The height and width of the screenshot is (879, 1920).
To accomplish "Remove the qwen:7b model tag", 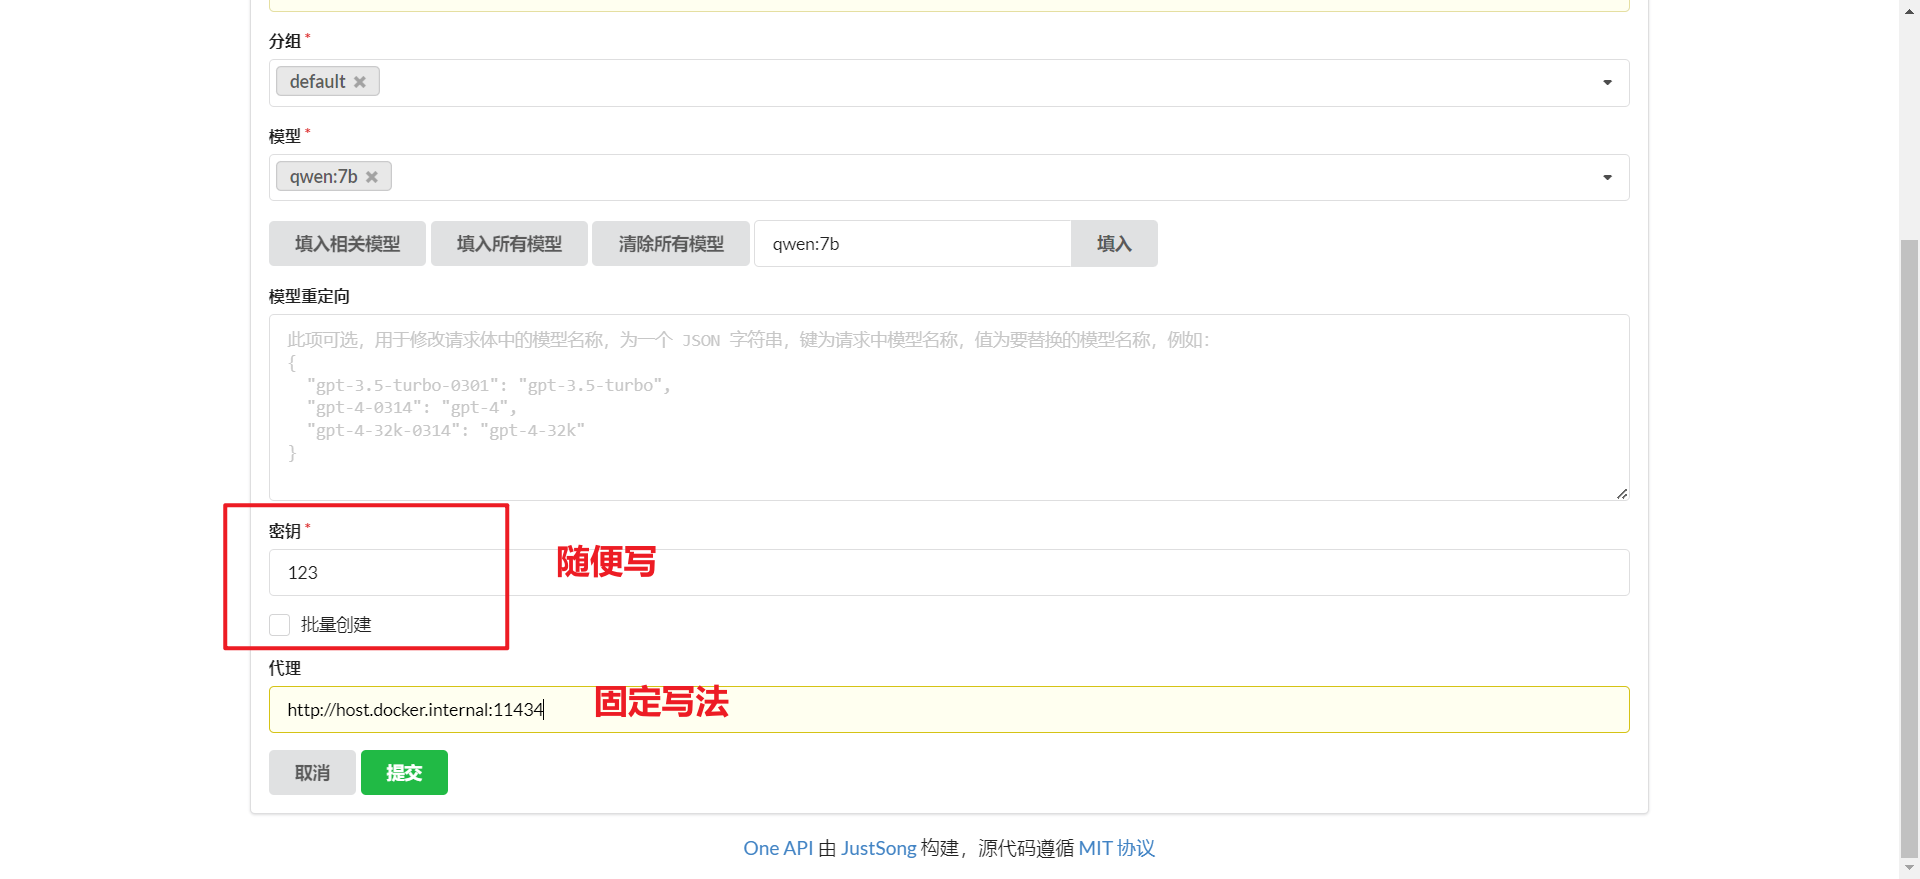I will 372,177.
